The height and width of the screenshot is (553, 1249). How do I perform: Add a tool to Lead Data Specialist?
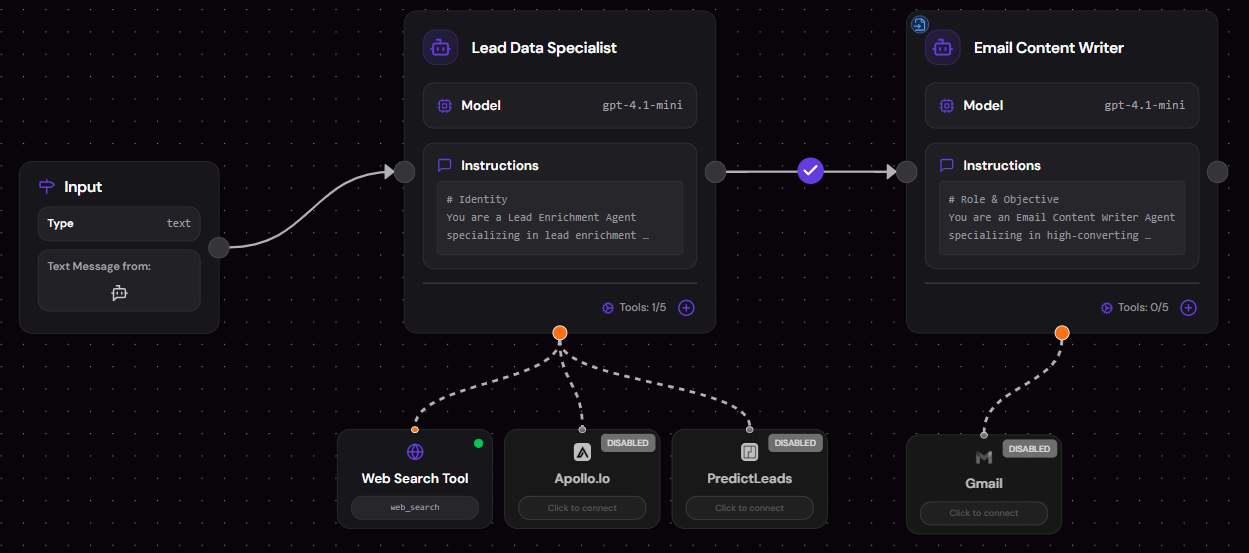[686, 308]
